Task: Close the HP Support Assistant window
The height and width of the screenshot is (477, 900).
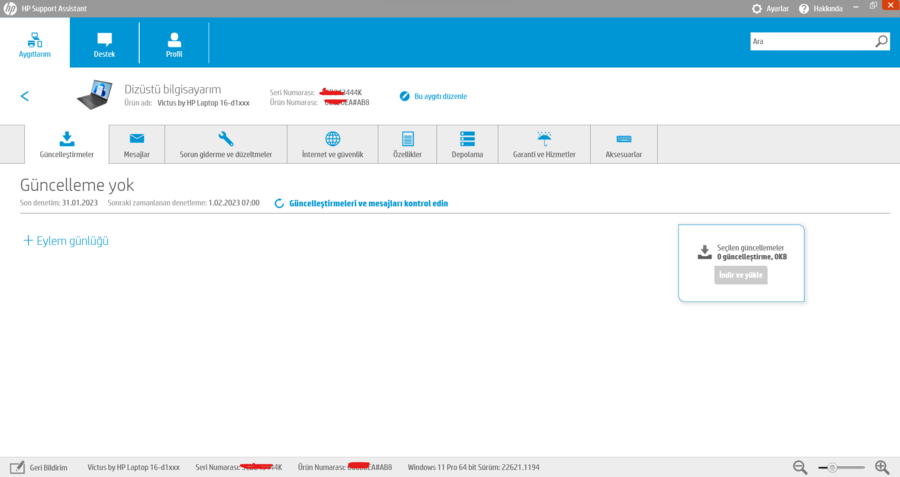Action: point(891,5)
